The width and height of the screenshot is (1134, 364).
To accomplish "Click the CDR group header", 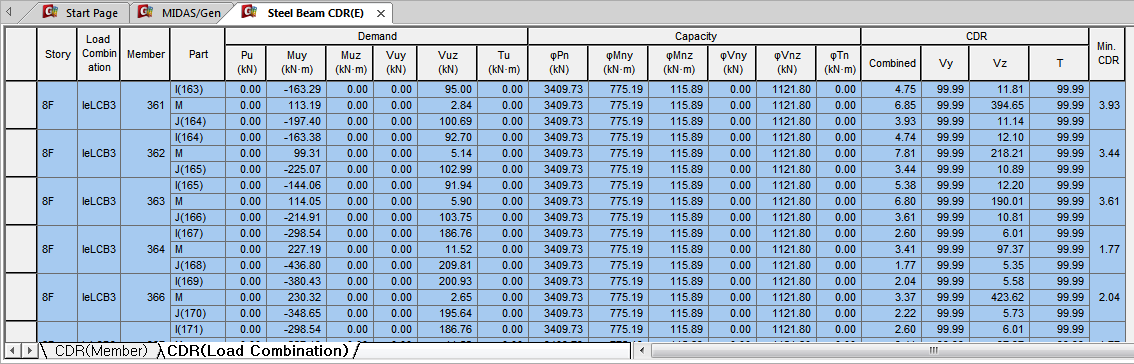I will pos(975,36).
